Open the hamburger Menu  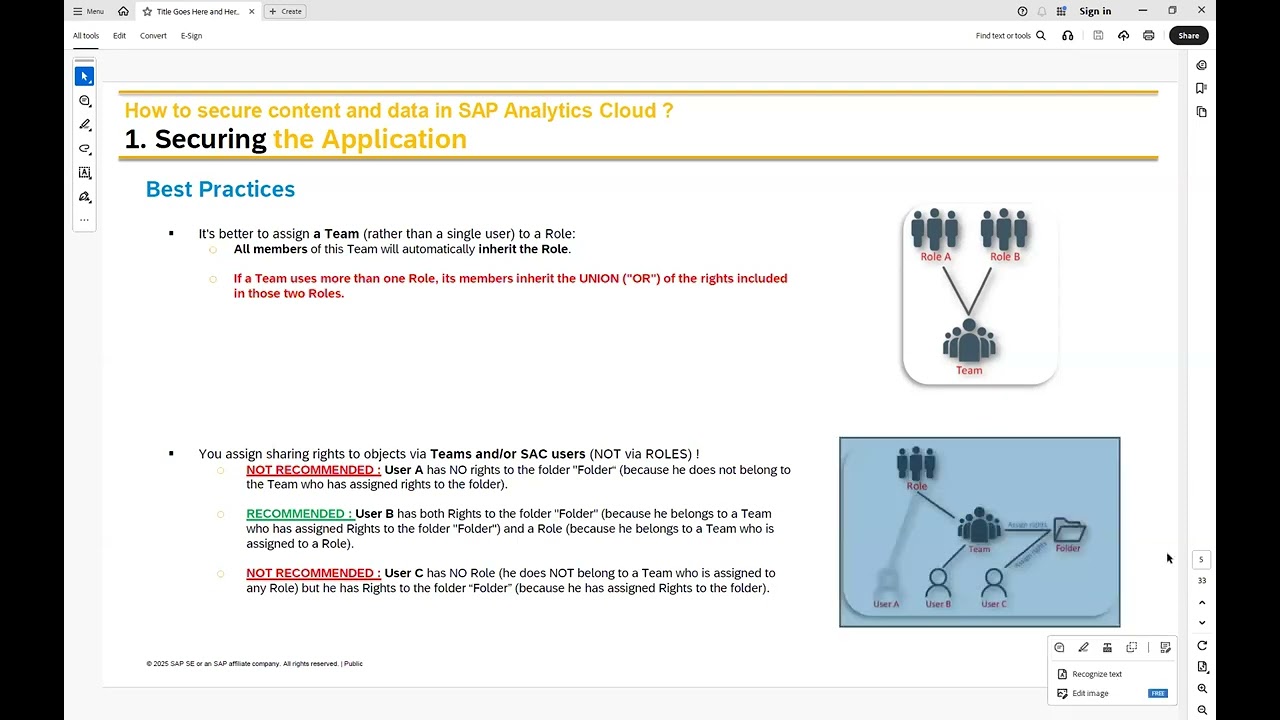pyautogui.click(x=88, y=11)
